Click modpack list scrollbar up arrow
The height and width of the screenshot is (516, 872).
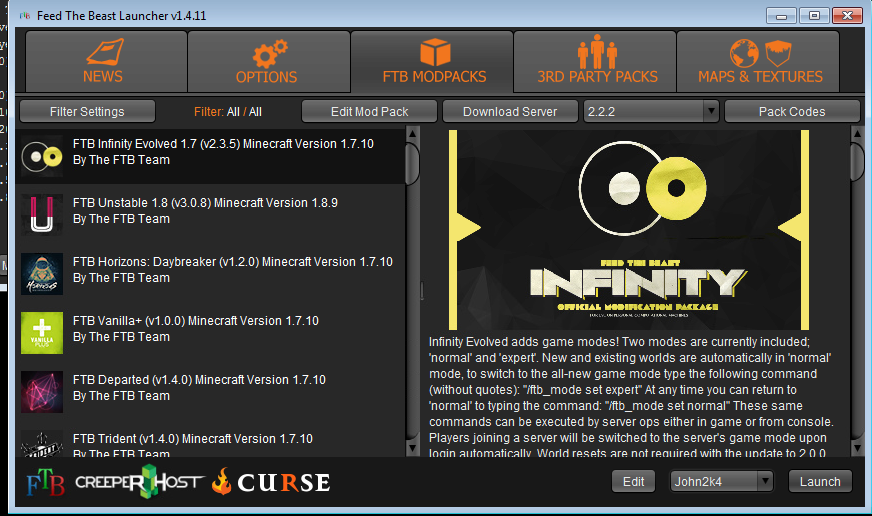click(412, 134)
